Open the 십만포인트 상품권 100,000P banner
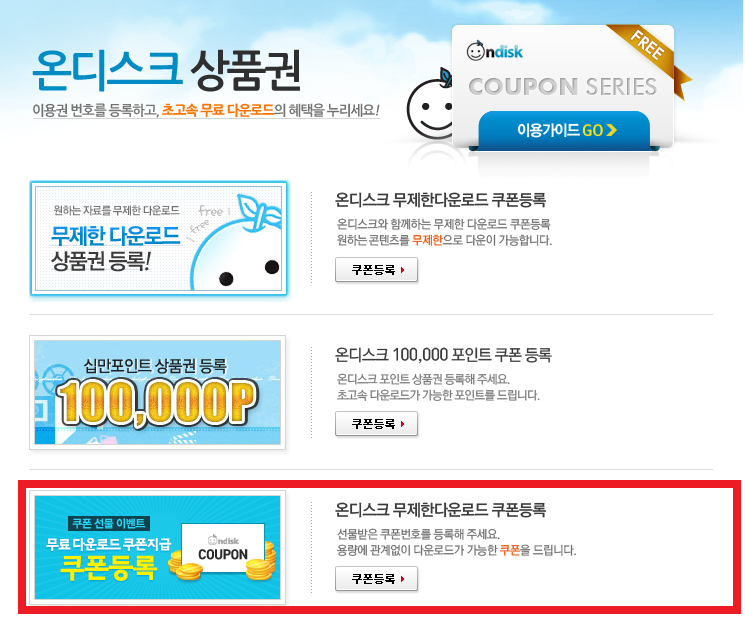 (157, 392)
